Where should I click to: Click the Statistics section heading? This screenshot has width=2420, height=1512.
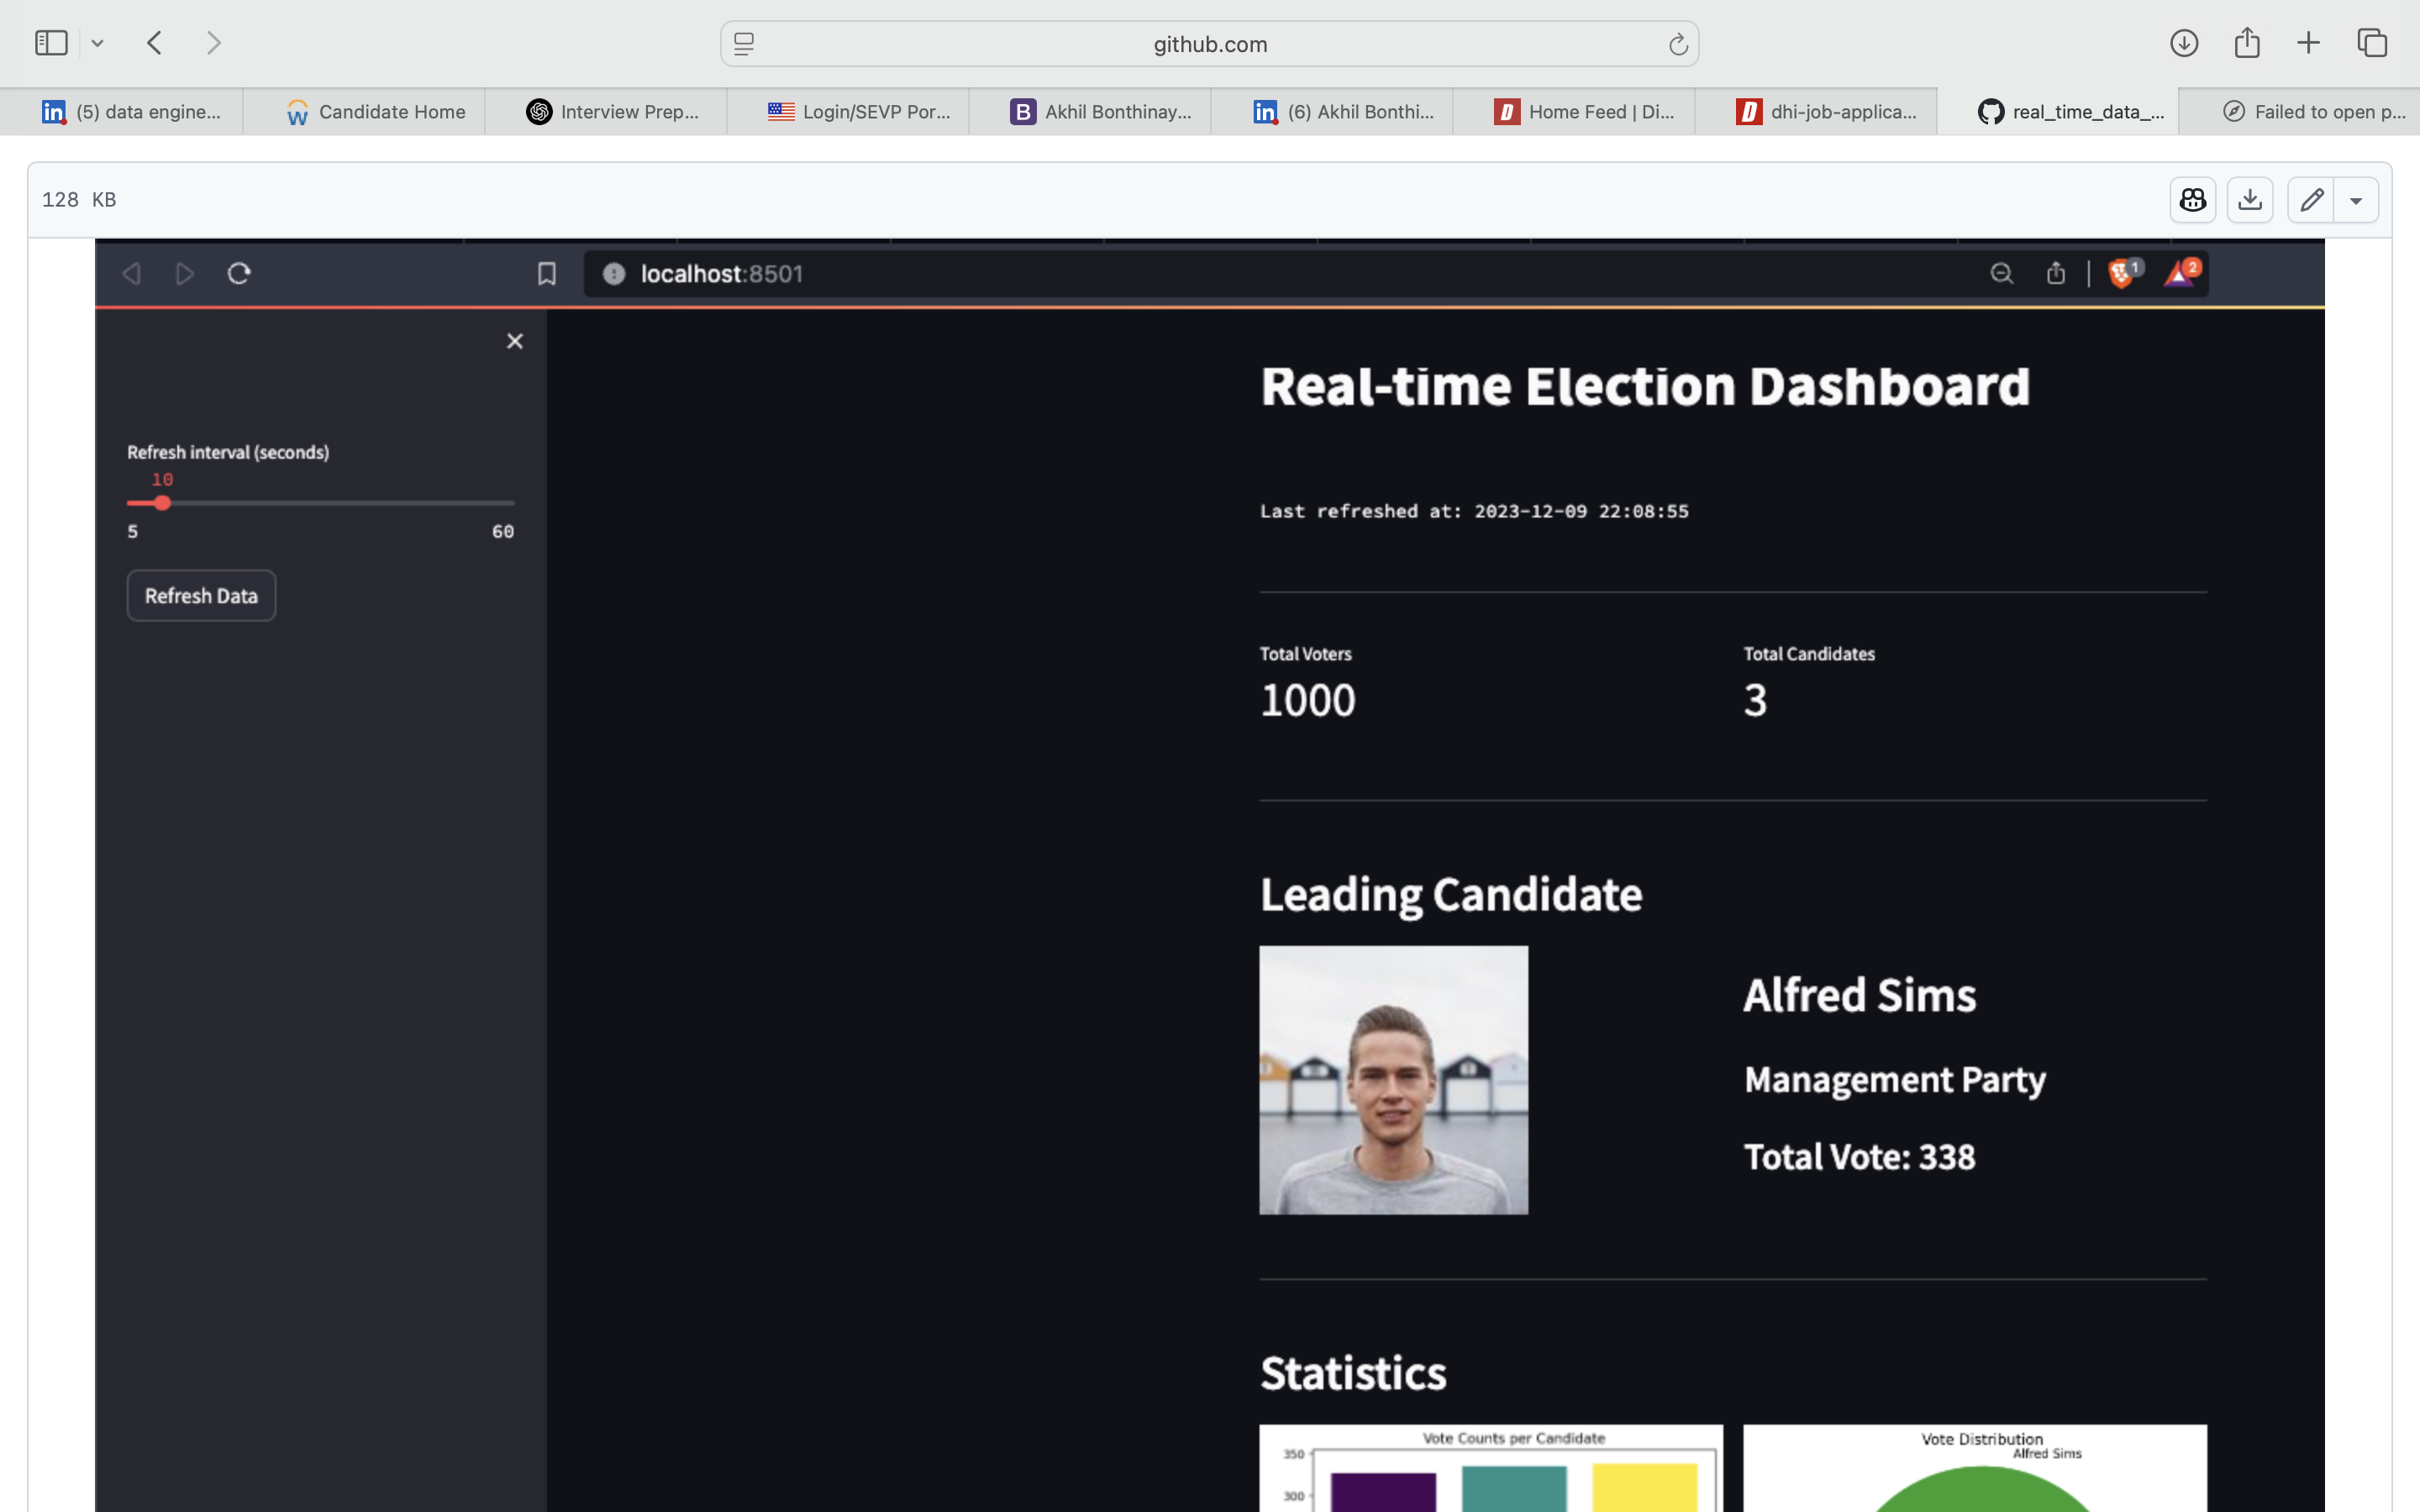[x=1353, y=1373]
